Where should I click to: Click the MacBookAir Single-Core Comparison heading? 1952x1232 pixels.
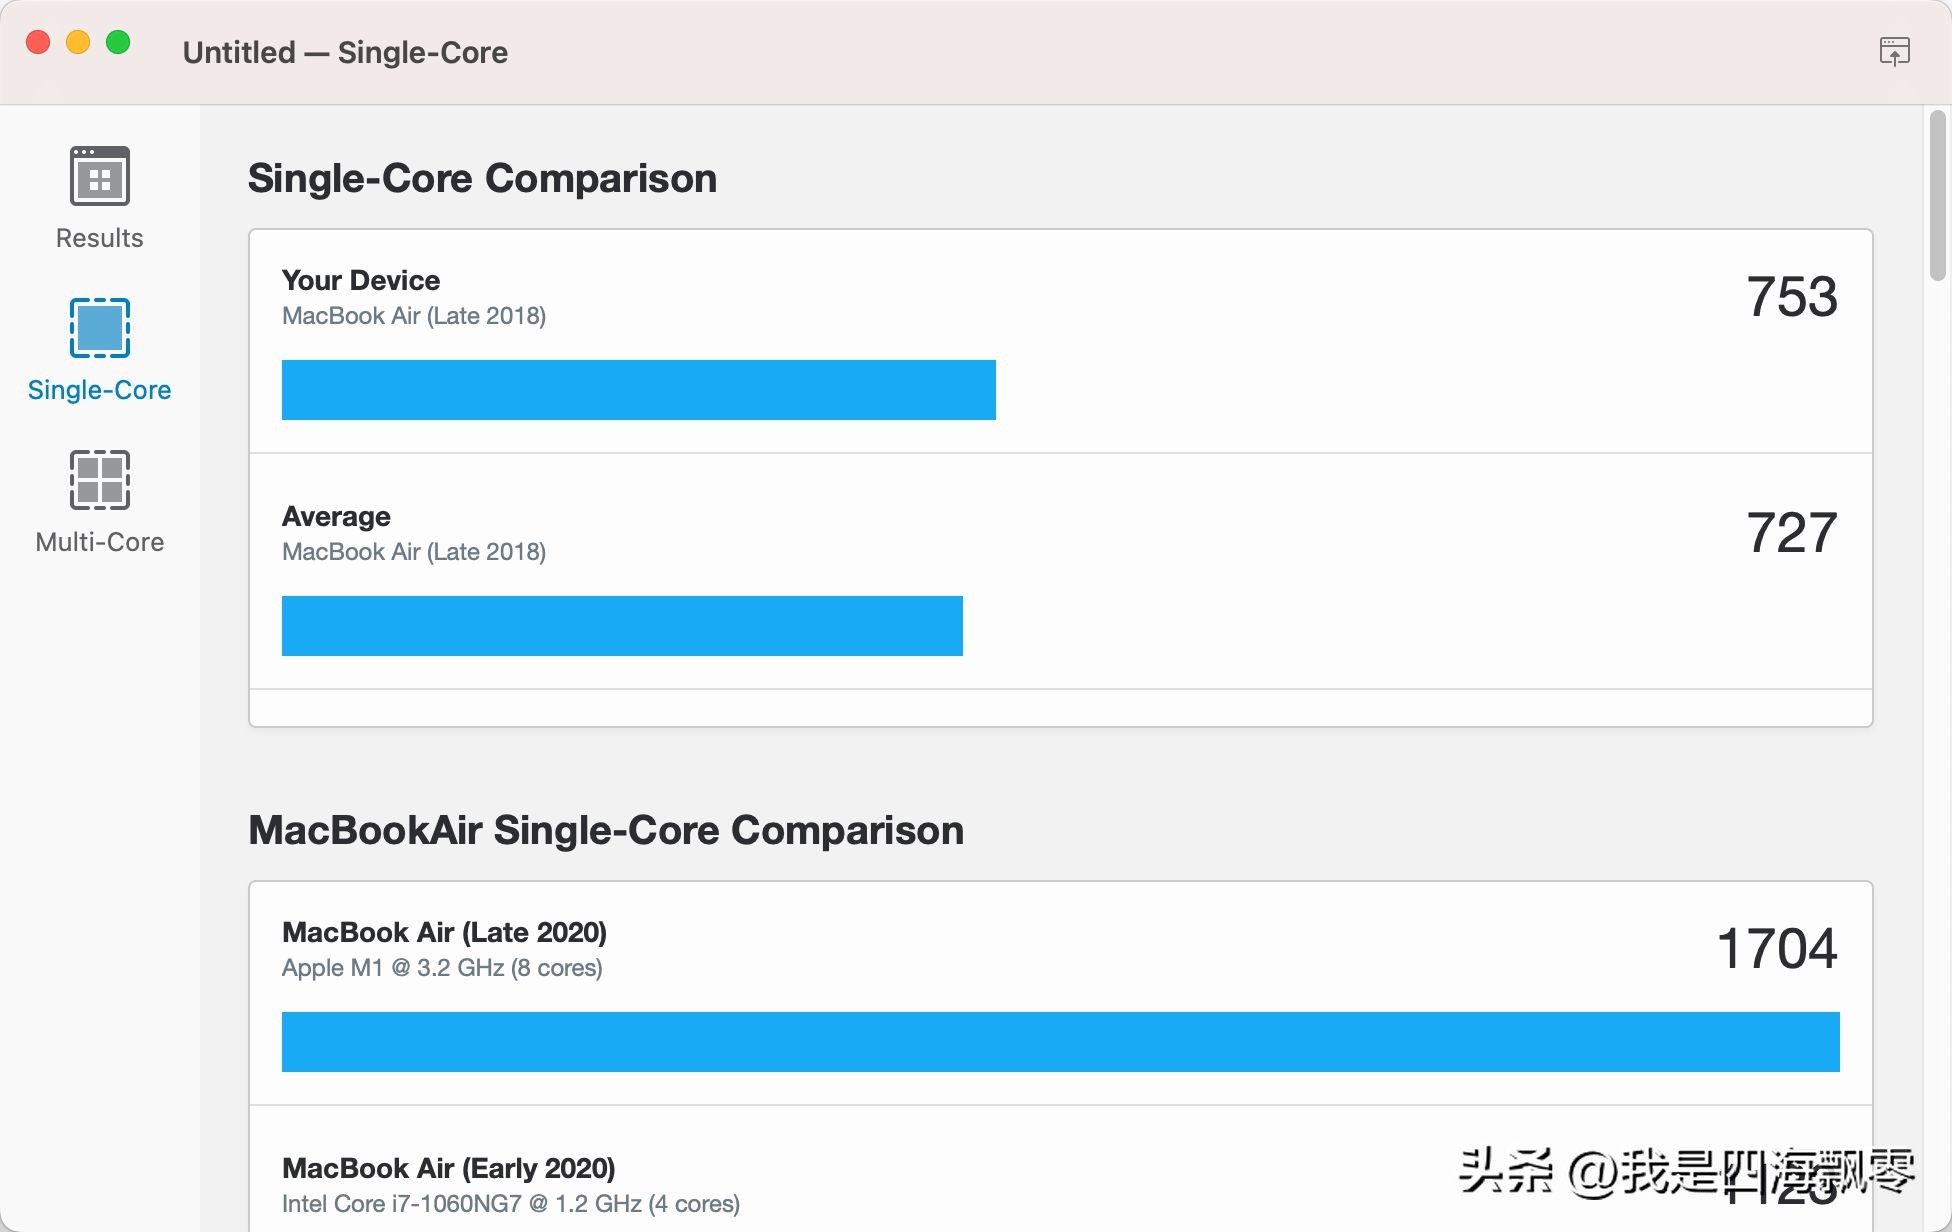(x=606, y=830)
